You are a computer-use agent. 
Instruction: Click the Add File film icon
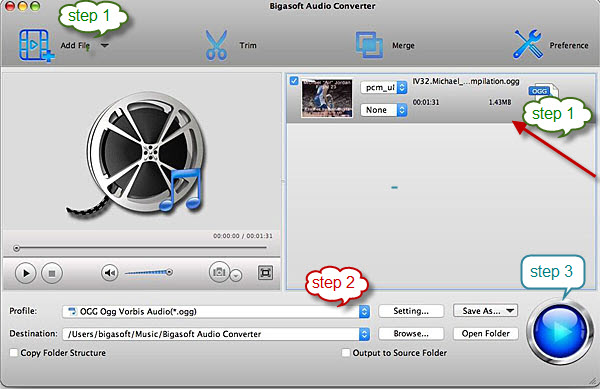(x=36, y=46)
